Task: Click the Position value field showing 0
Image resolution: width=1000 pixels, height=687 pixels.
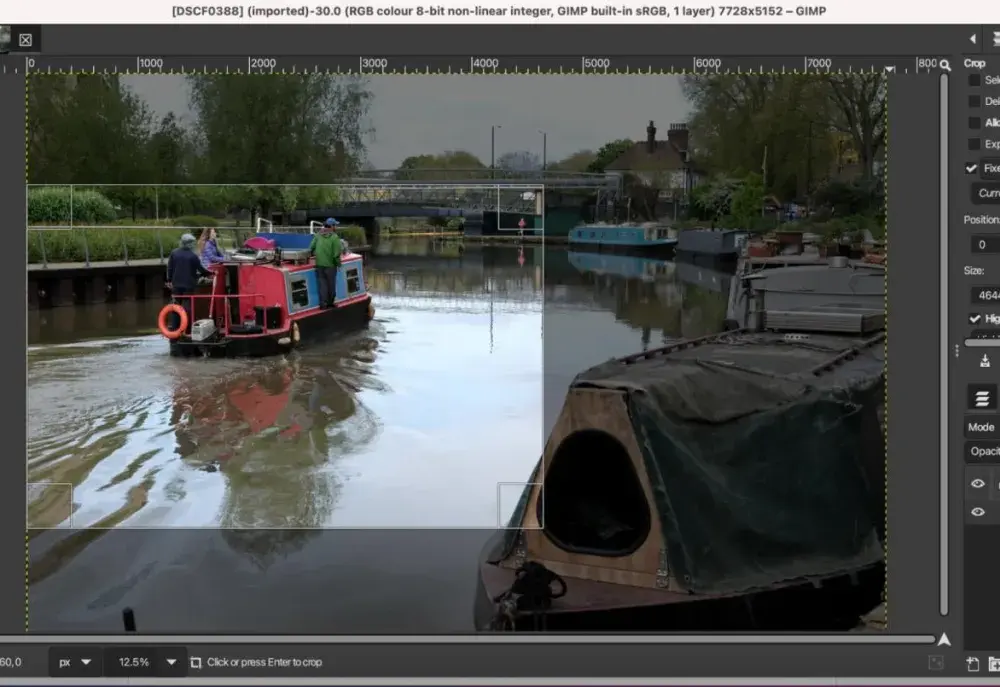Action: pyautogui.click(x=985, y=244)
